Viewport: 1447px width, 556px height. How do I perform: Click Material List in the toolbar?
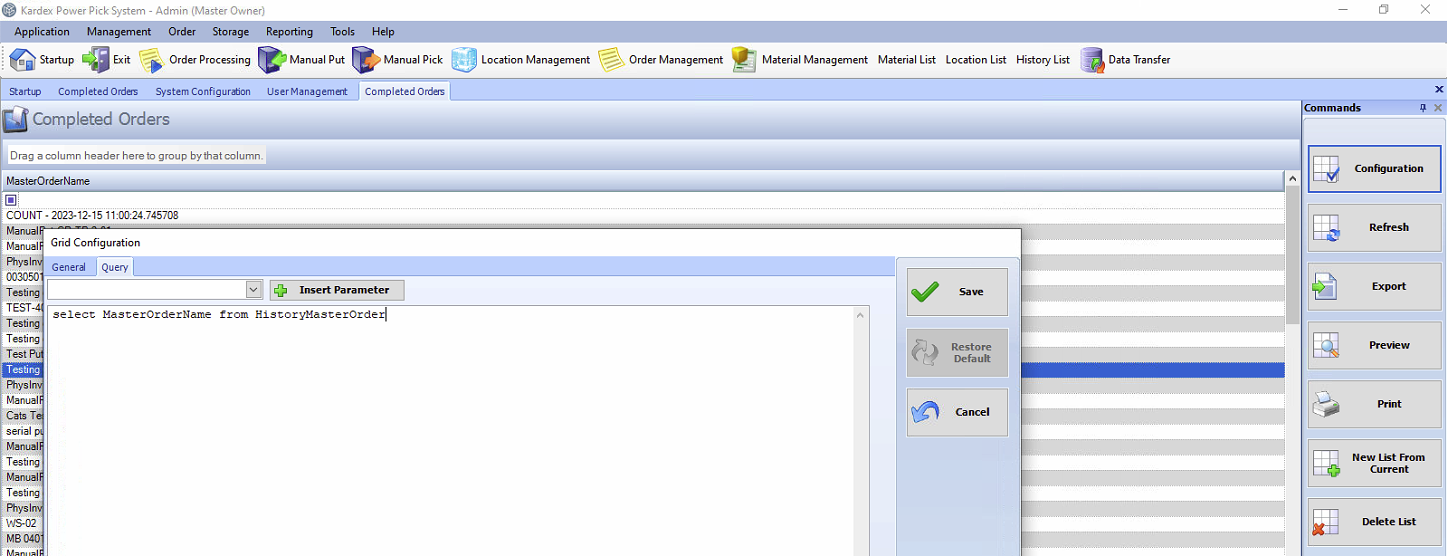pyautogui.click(x=907, y=60)
